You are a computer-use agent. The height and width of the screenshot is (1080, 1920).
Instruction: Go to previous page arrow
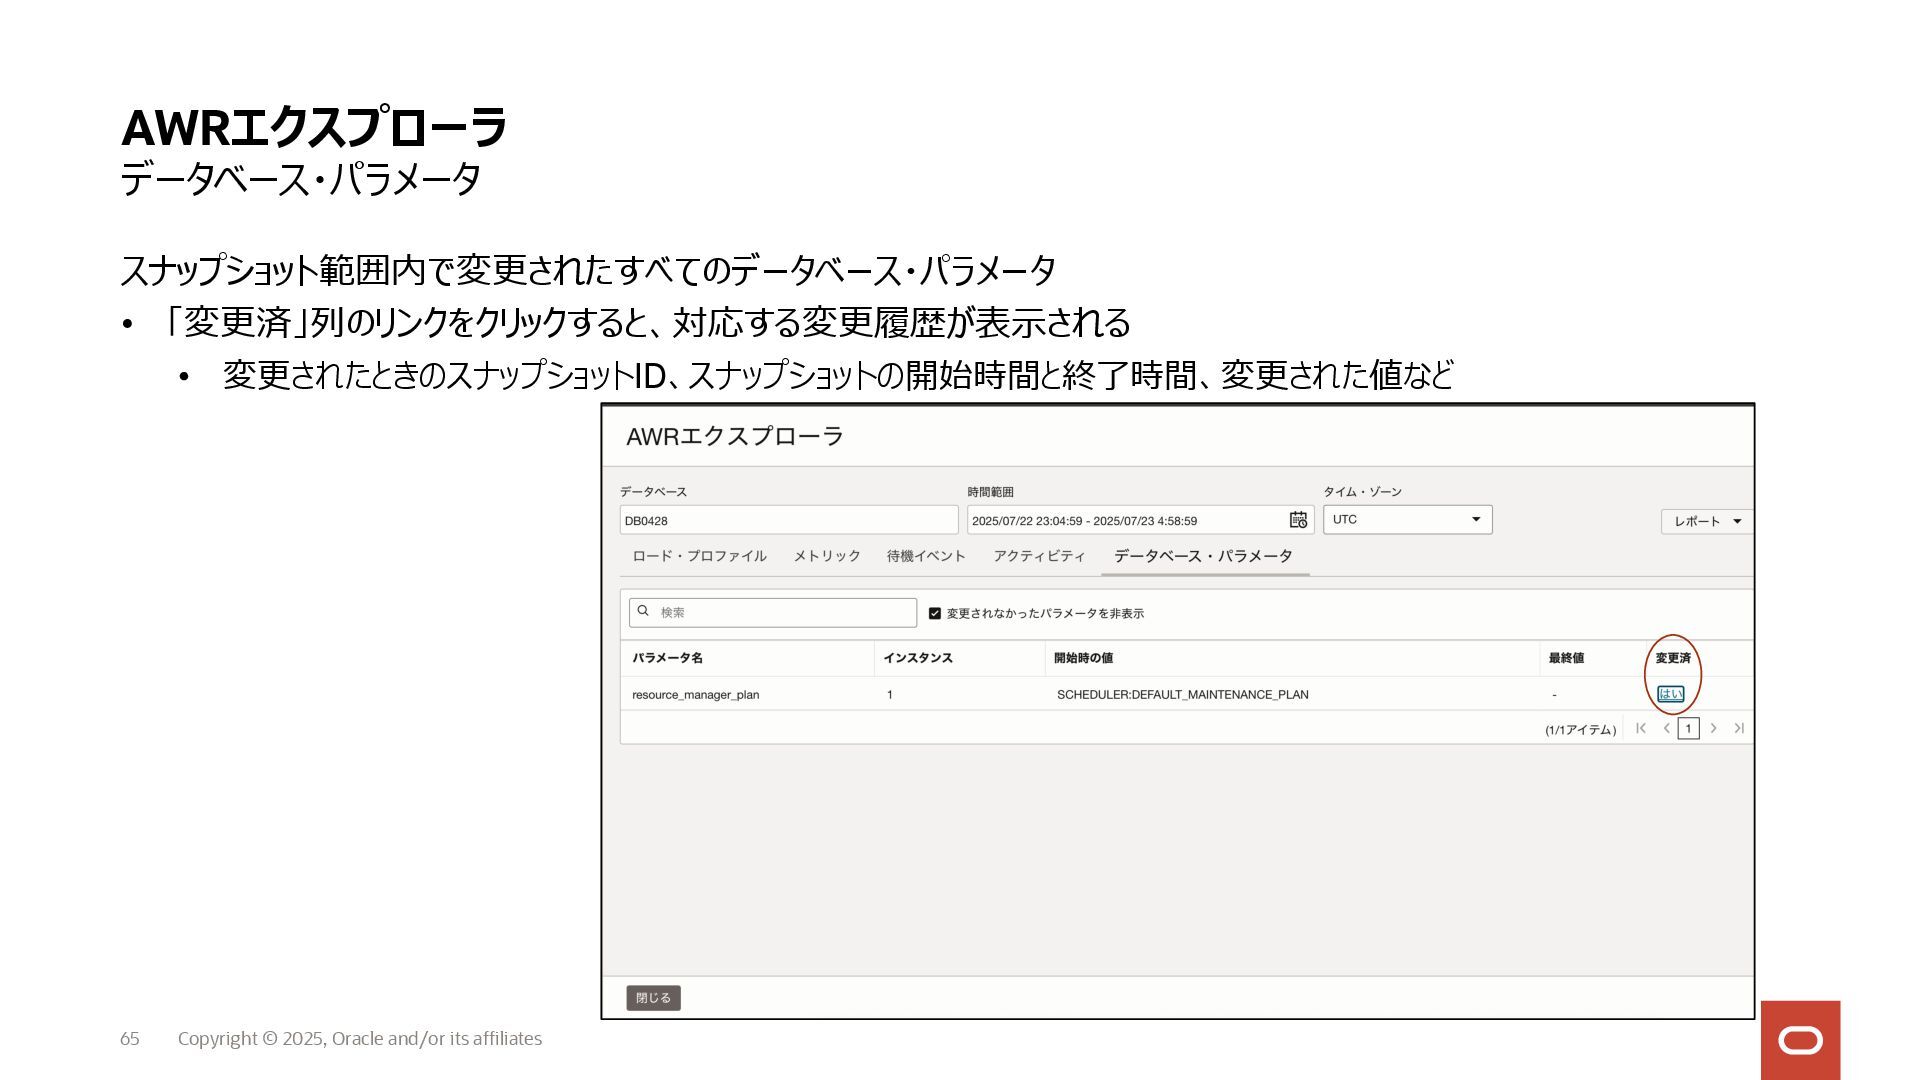[x=1666, y=728]
